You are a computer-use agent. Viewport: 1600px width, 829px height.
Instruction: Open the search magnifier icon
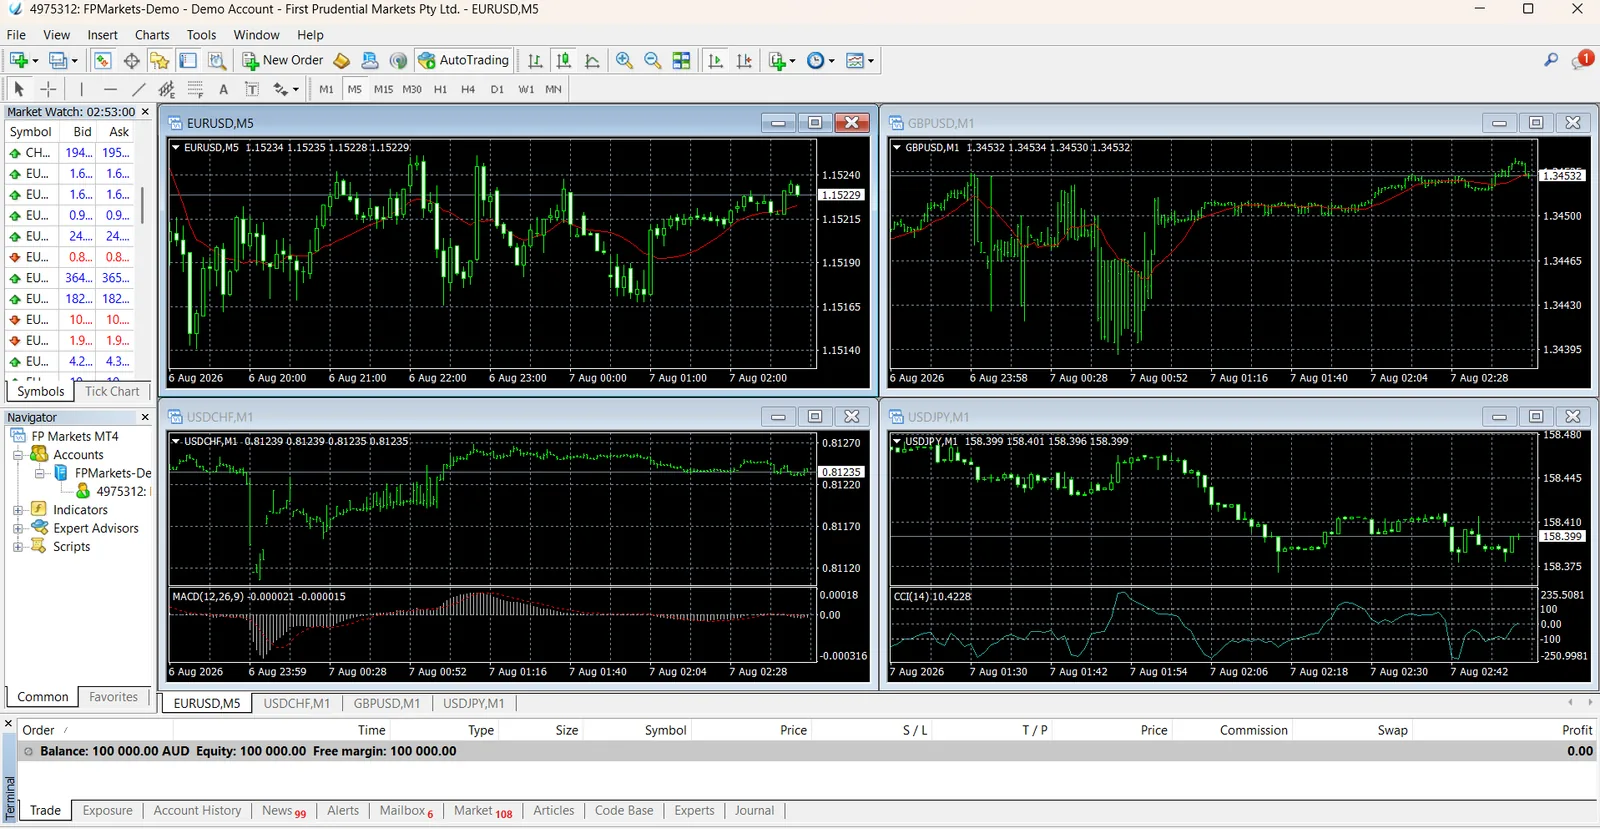(1551, 60)
